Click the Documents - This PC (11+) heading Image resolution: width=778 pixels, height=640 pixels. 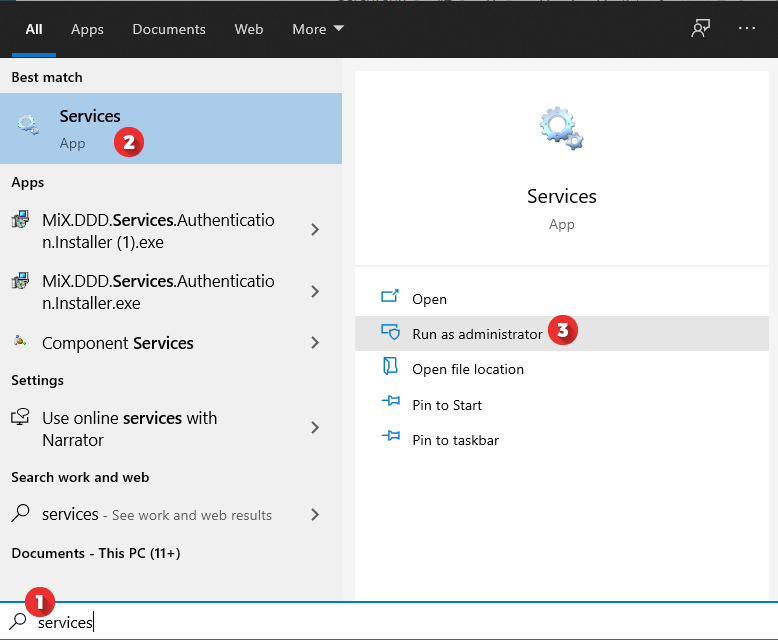[96, 553]
